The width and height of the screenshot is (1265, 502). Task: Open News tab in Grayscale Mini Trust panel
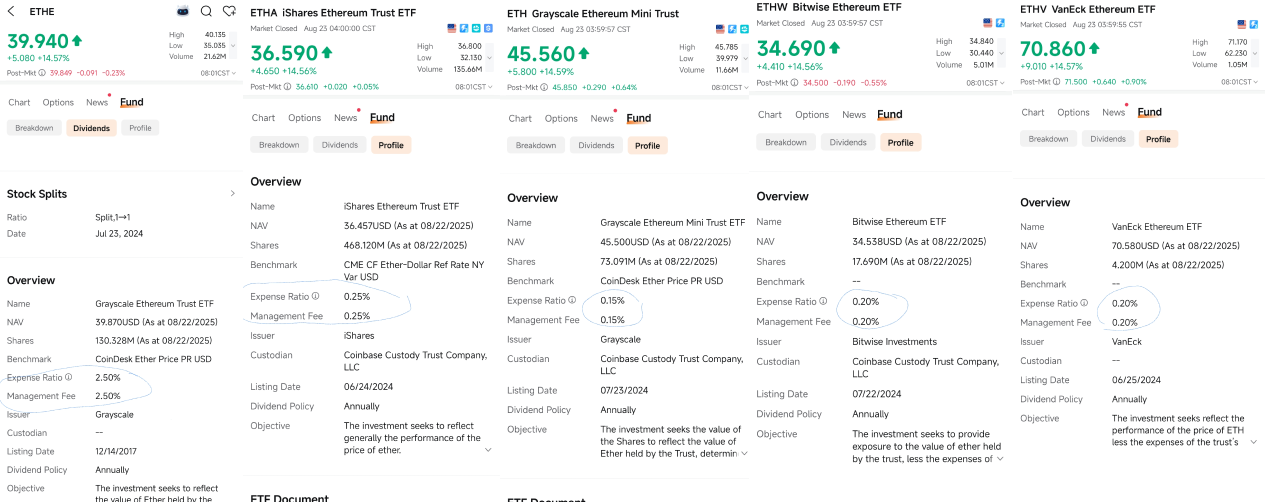pyautogui.click(x=602, y=118)
